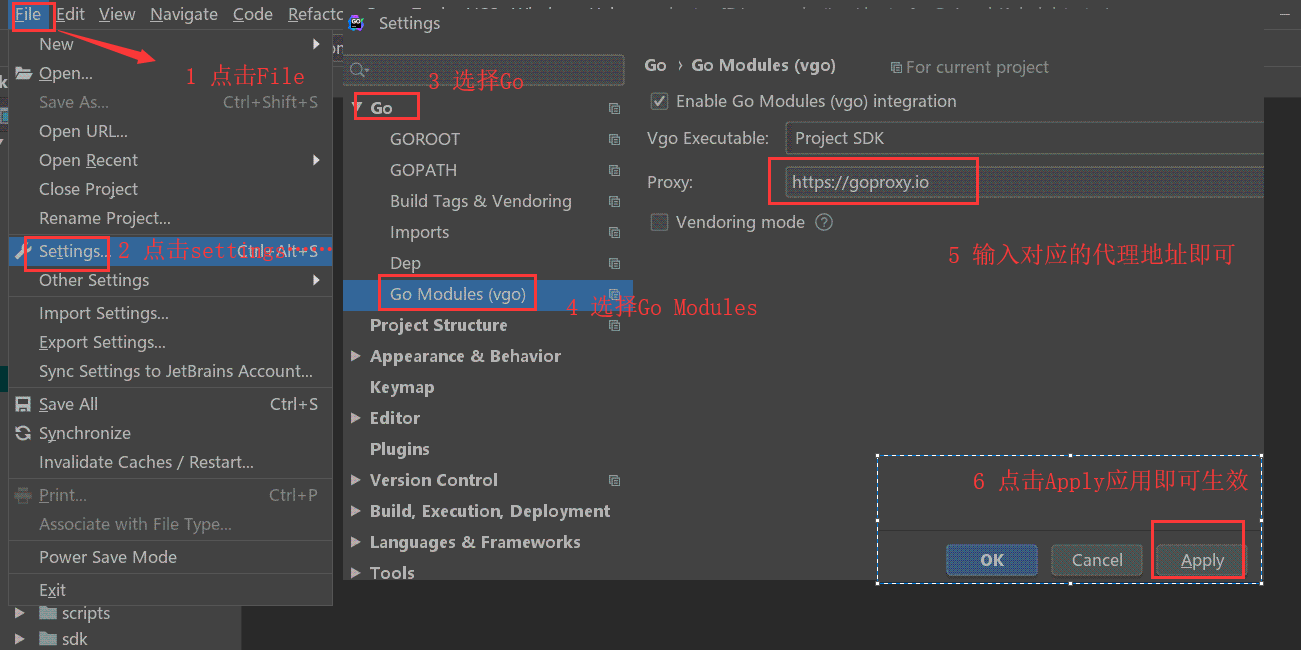Expand the Tools settings section
This screenshot has width=1301, height=650.
click(x=356, y=573)
